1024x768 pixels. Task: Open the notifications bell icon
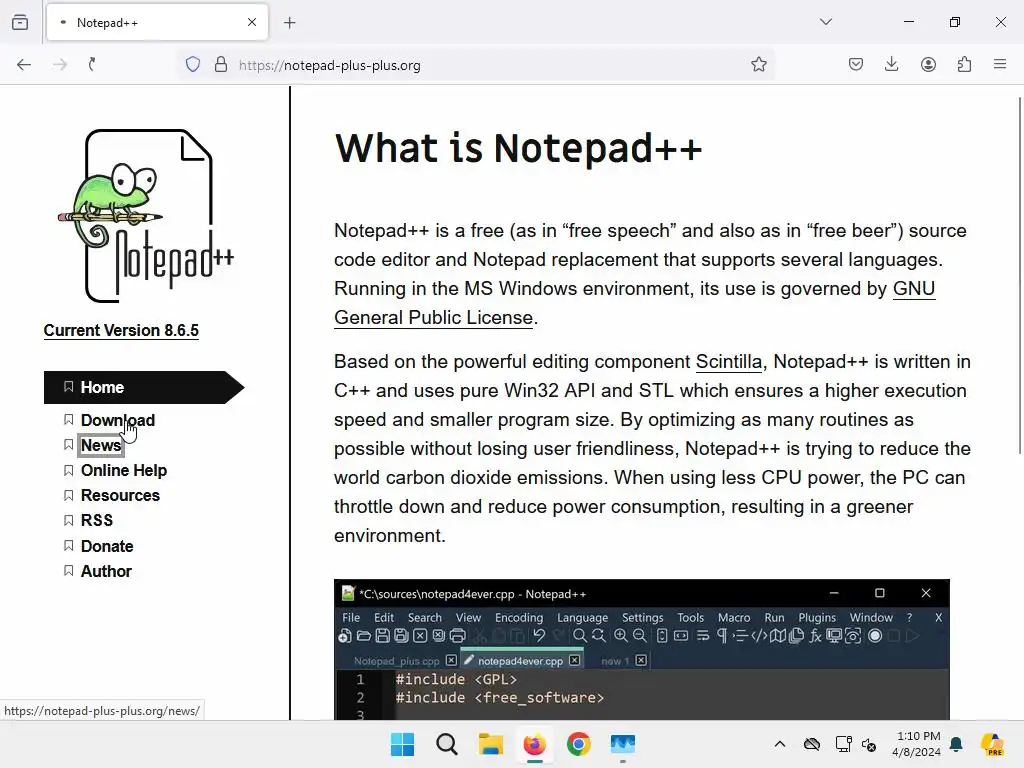(x=957, y=744)
